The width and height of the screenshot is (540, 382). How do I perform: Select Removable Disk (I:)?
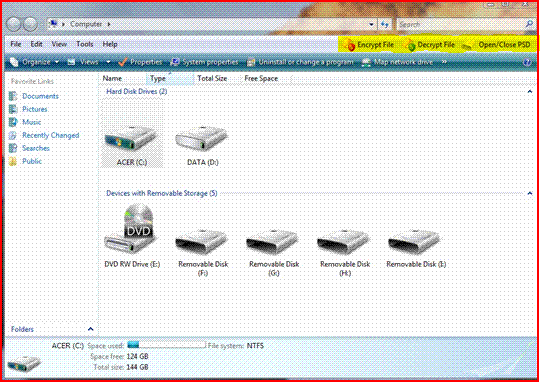416,249
